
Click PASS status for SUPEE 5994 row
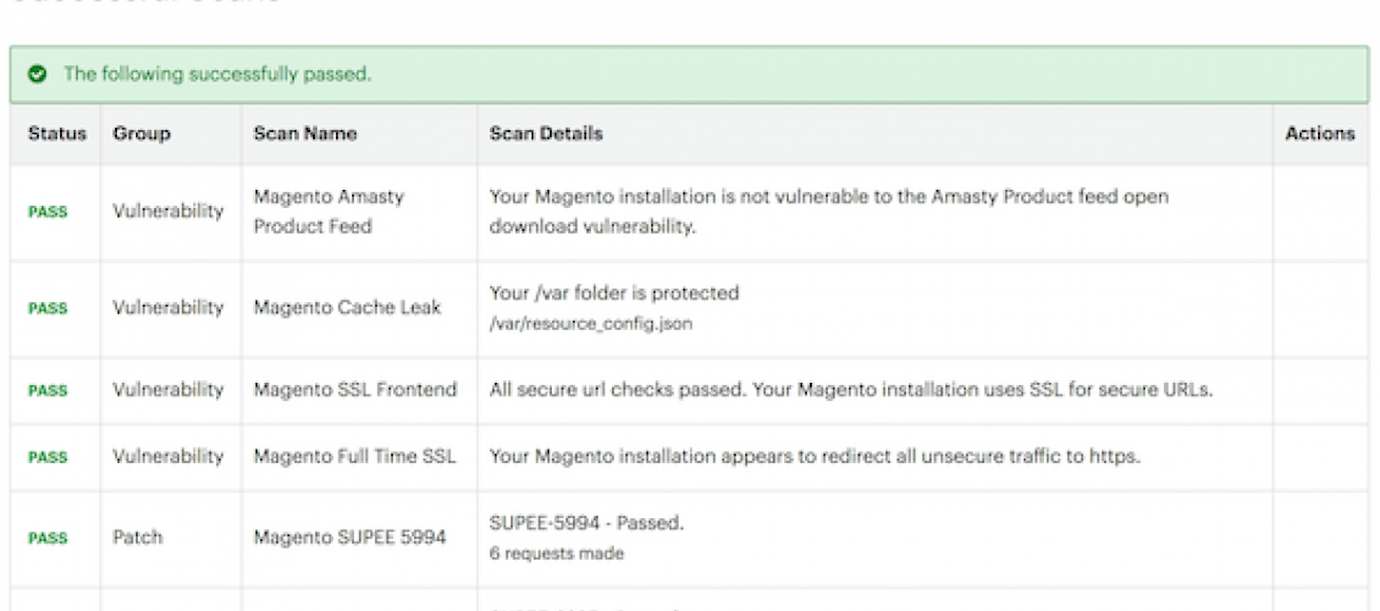coord(47,538)
